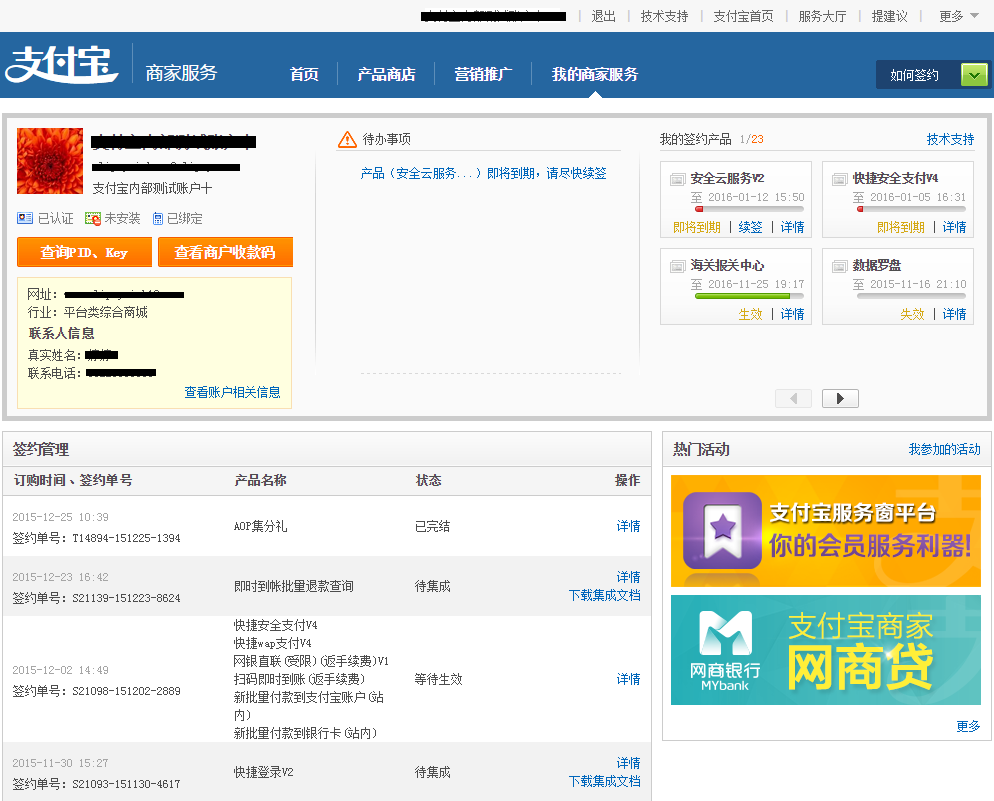
Task: Click the 已完结 status cell
Action: coord(432,526)
